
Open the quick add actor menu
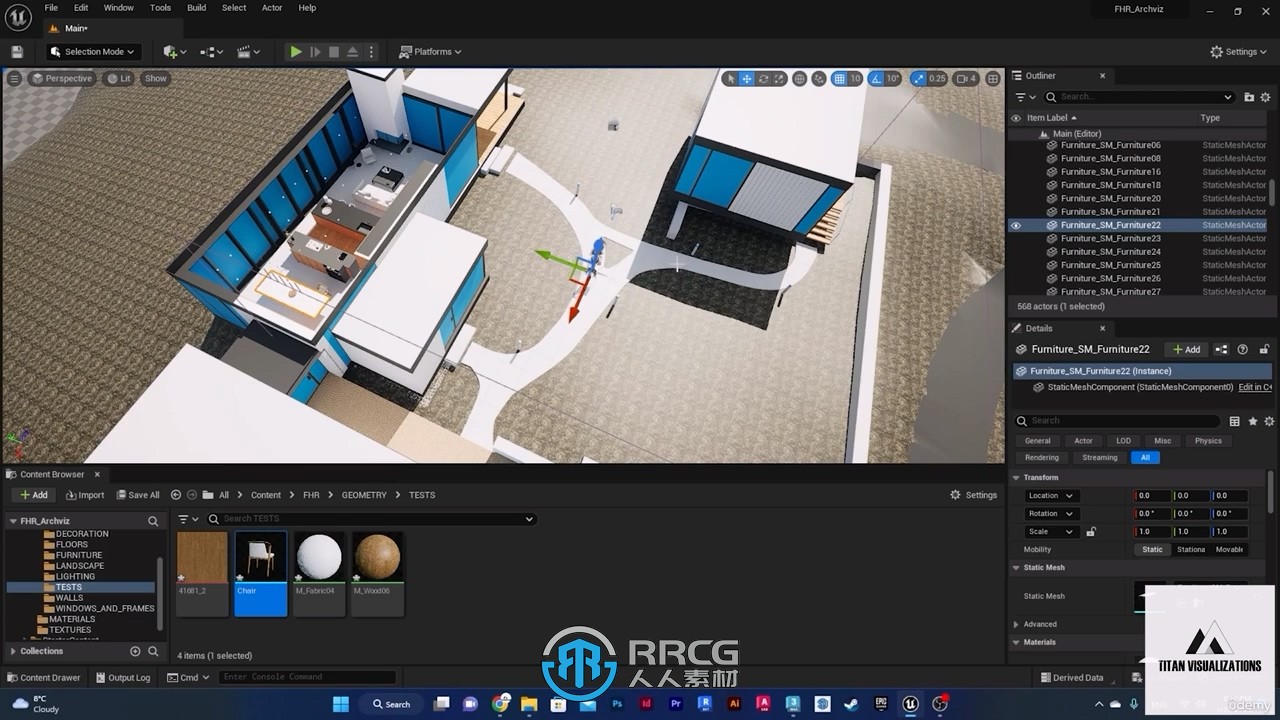[174, 52]
